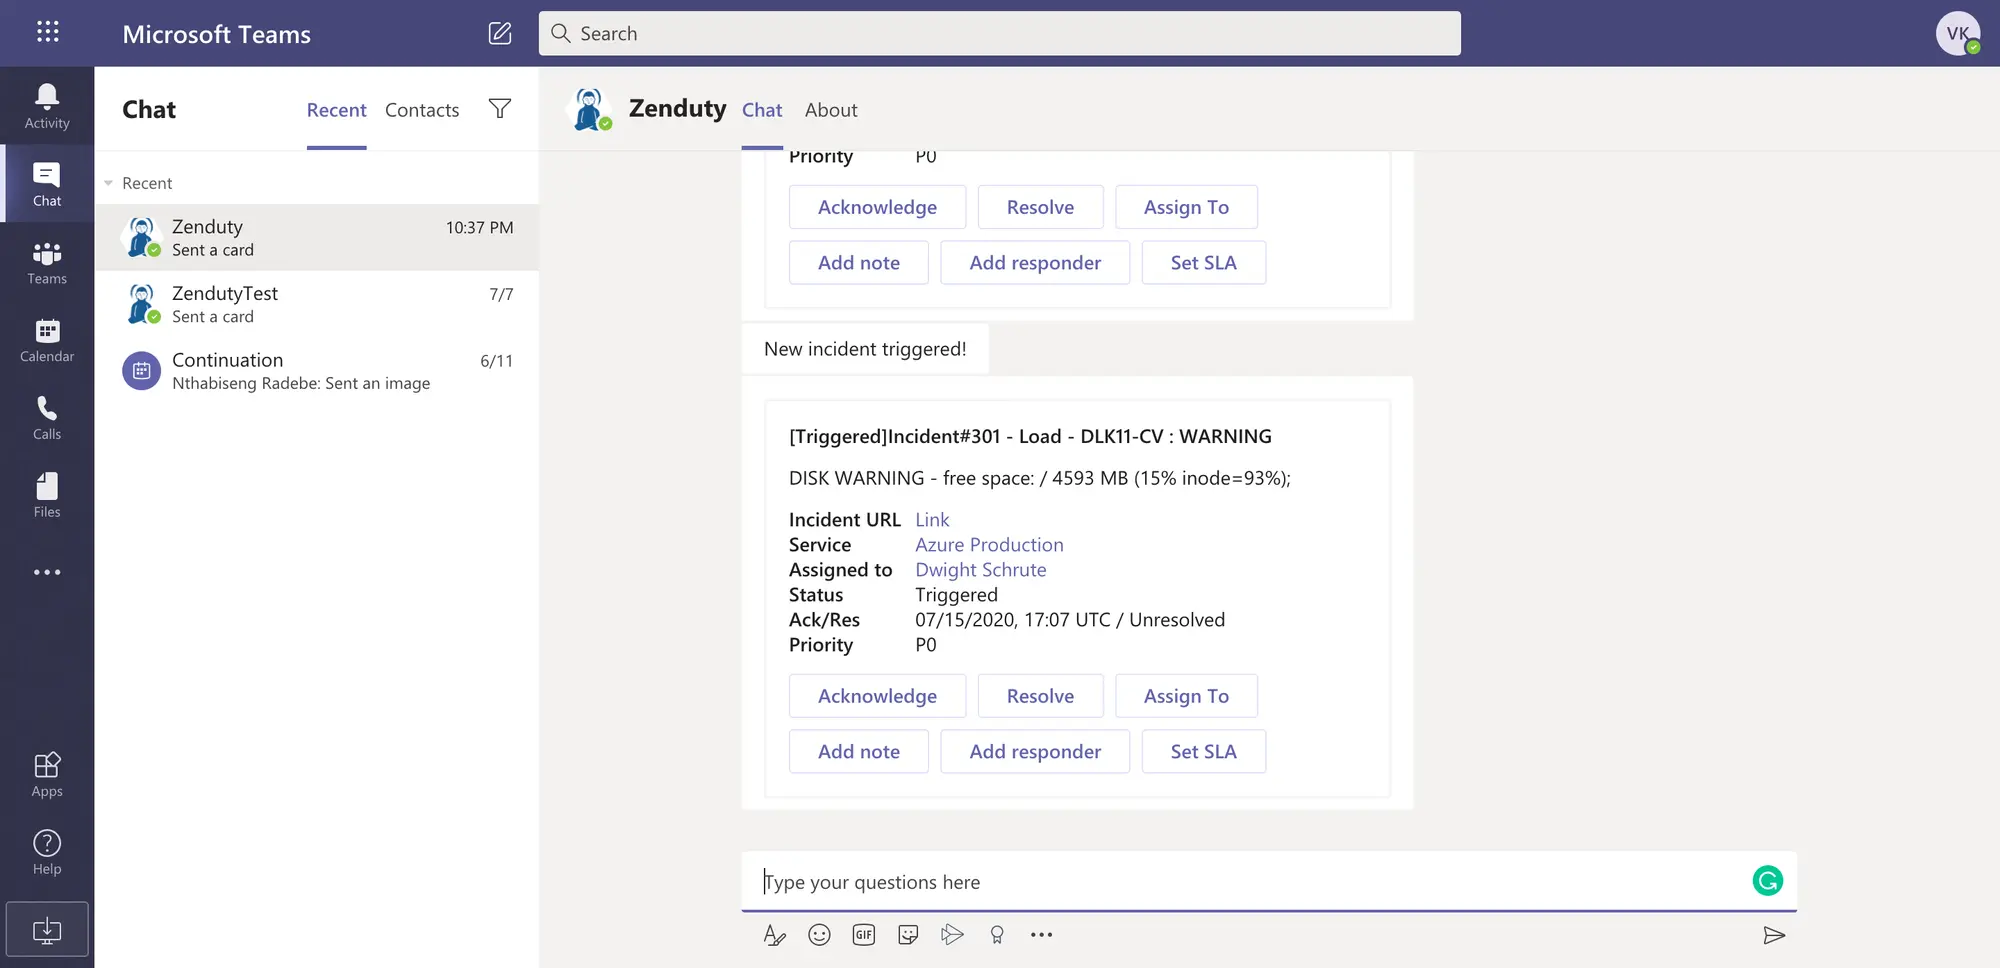The height and width of the screenshot is (968, 2000).
Task: Resolve Incident#301
Action: [x=1040, y=696]
